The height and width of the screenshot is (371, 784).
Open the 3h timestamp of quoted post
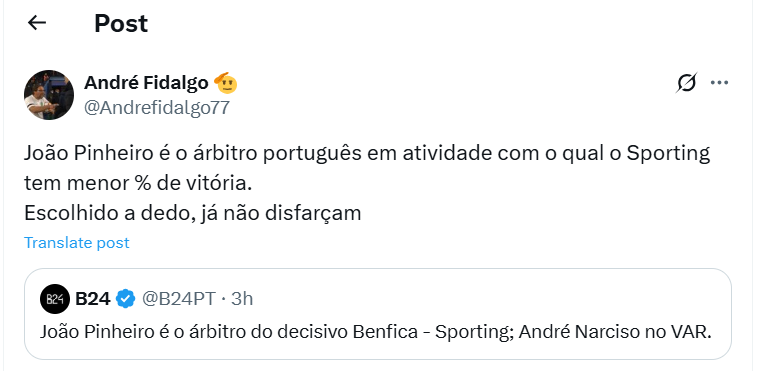point(242,299)
